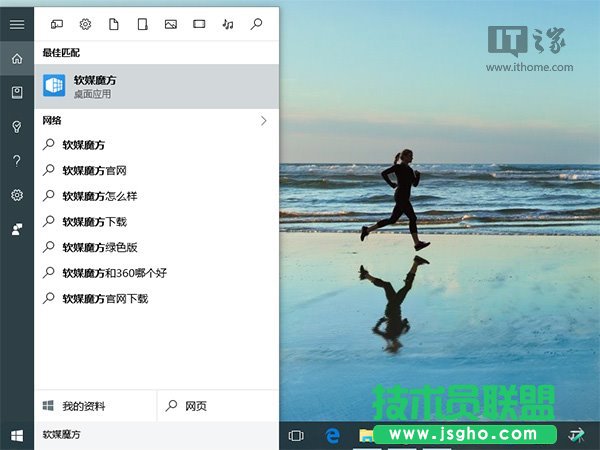Click the Home icon in sidebar
Viewport: 600px width, 450px height.
16,59
